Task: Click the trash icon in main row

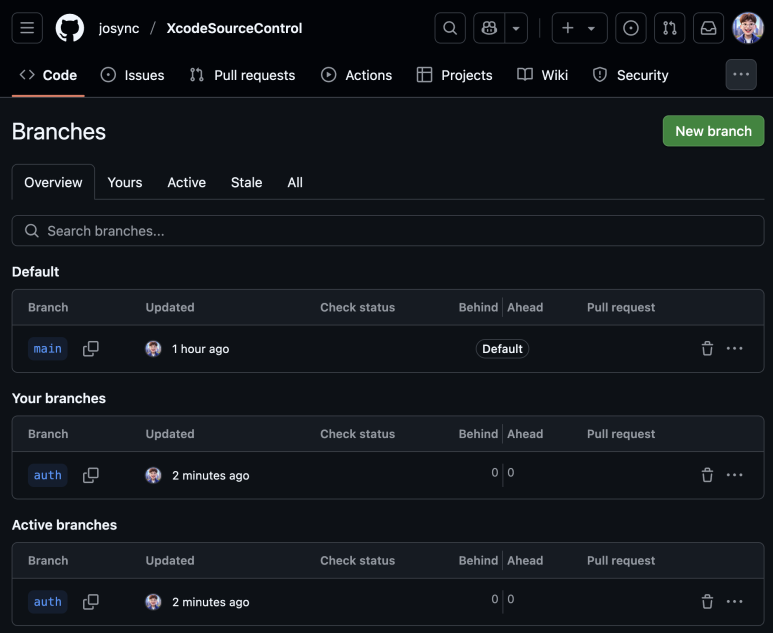Action: click(707, 349)
